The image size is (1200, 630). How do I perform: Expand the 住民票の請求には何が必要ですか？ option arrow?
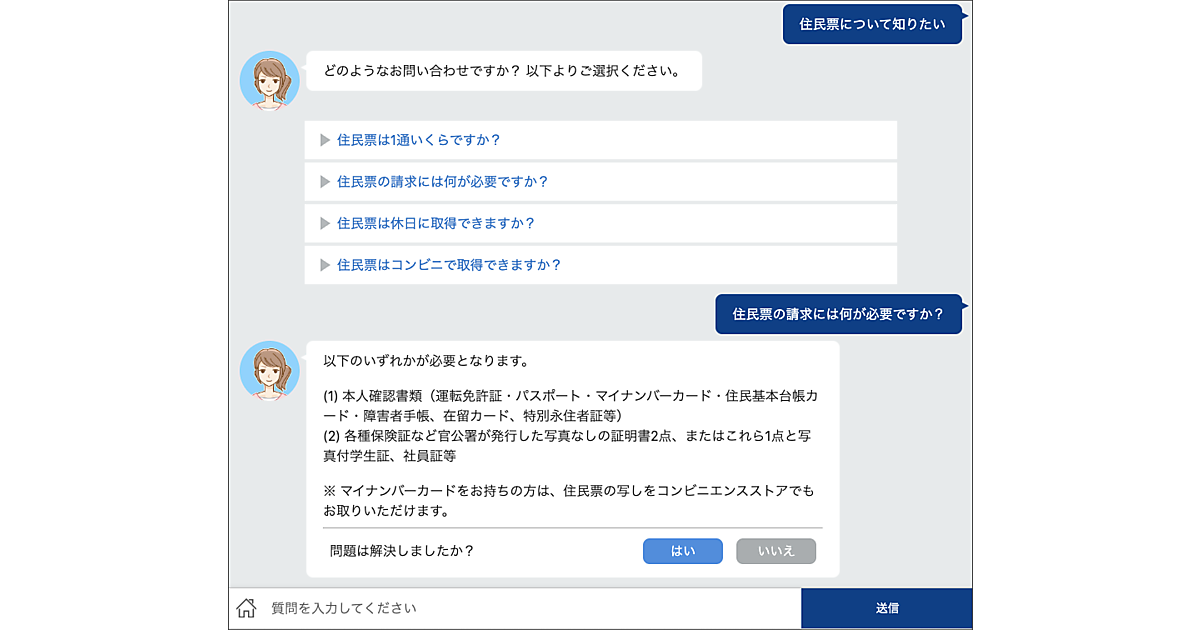(325, 182)
